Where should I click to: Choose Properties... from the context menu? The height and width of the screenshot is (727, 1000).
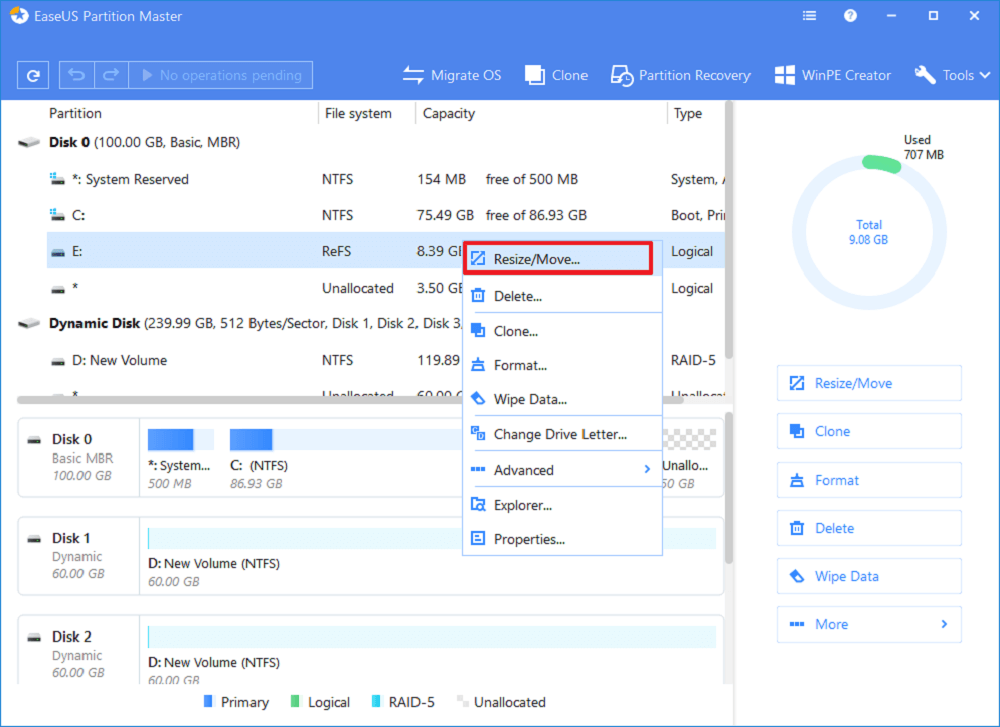(562, 539)
